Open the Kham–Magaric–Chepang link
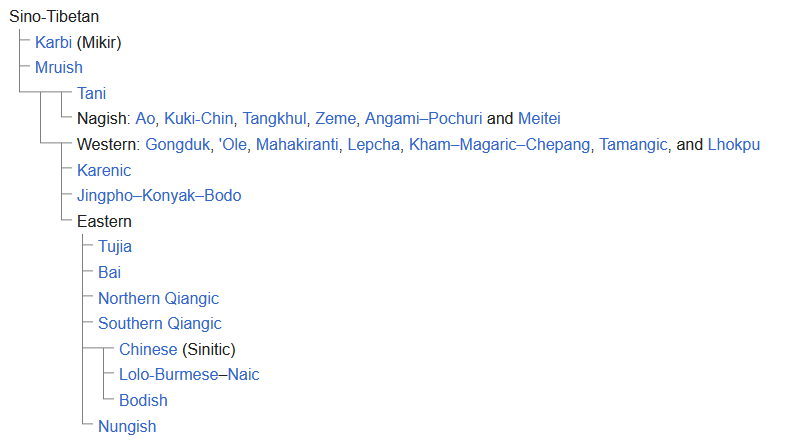The width and height of the screenshot is (797, 446). pos(500,145)
